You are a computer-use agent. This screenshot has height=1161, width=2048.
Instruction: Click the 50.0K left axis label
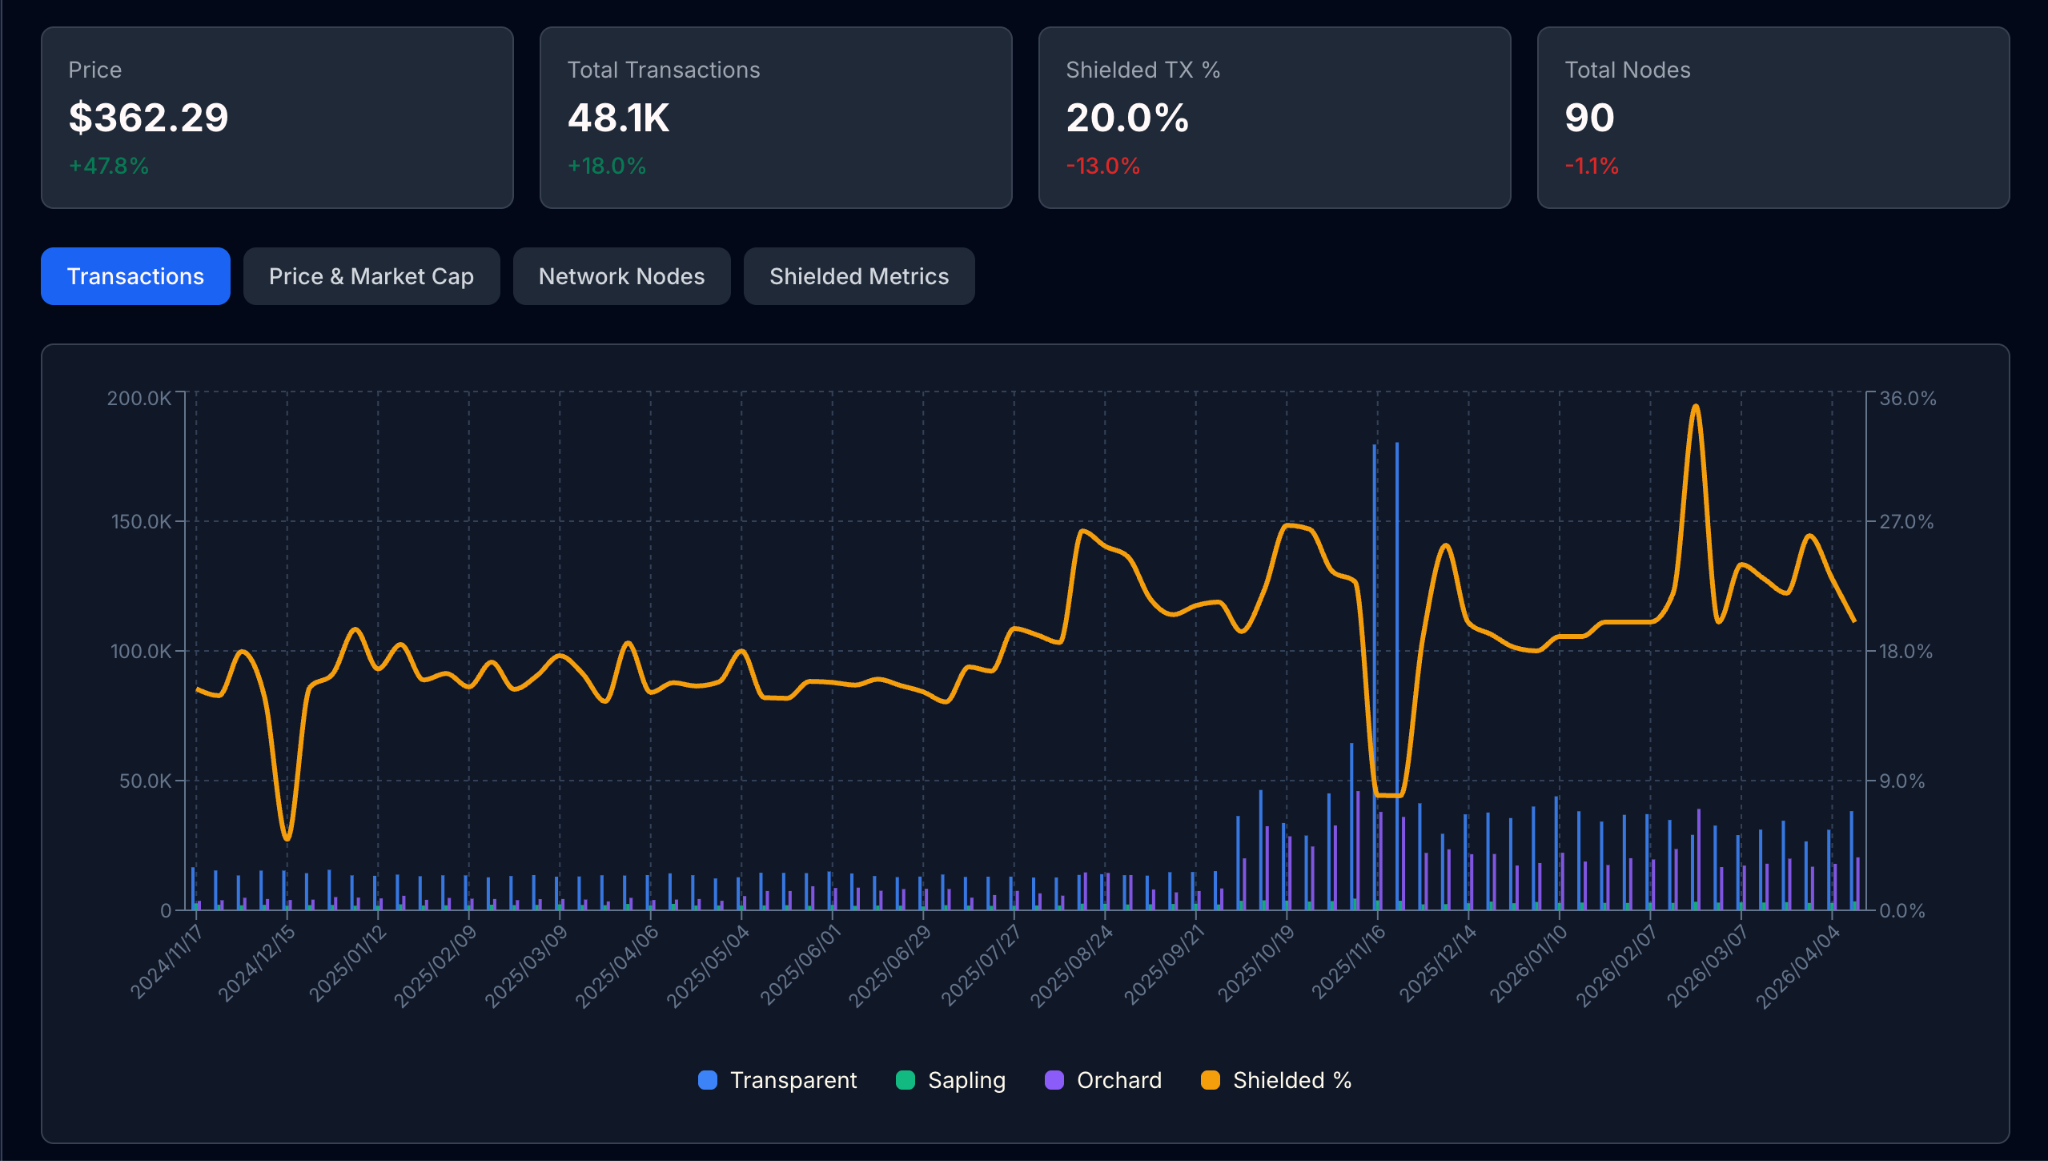click(x=145, y=781)
